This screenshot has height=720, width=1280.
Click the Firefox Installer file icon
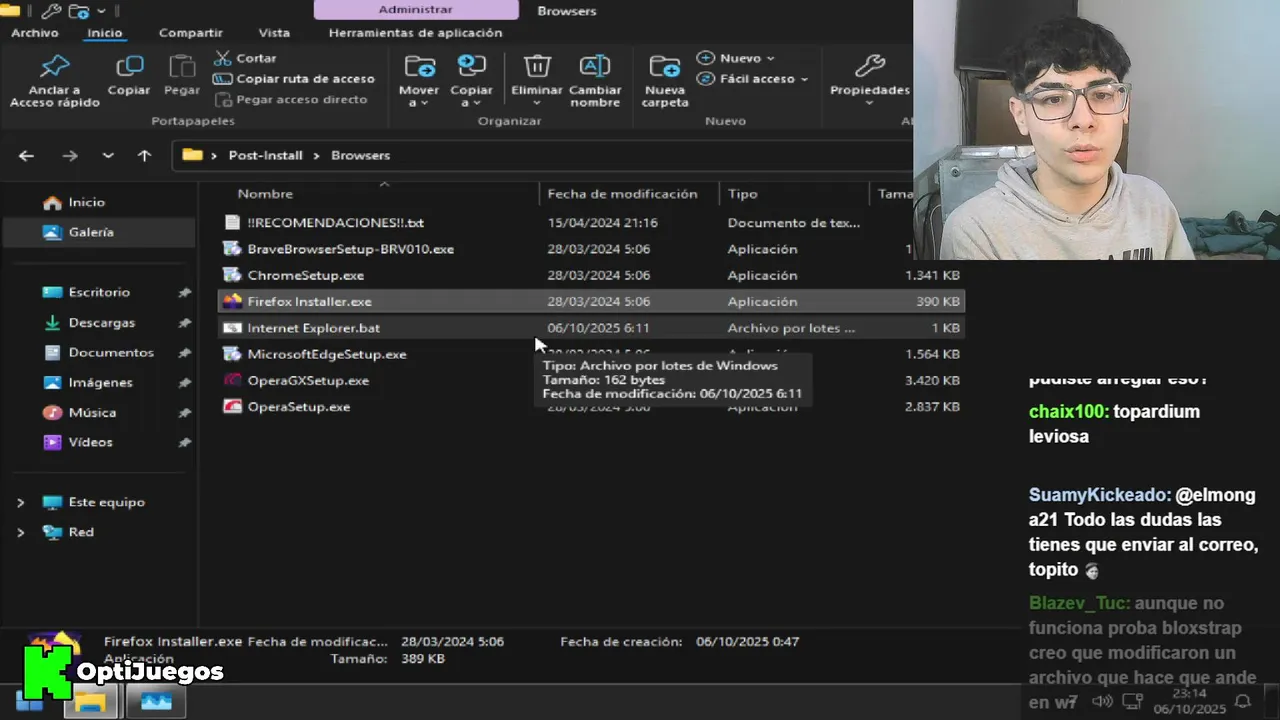232,301
